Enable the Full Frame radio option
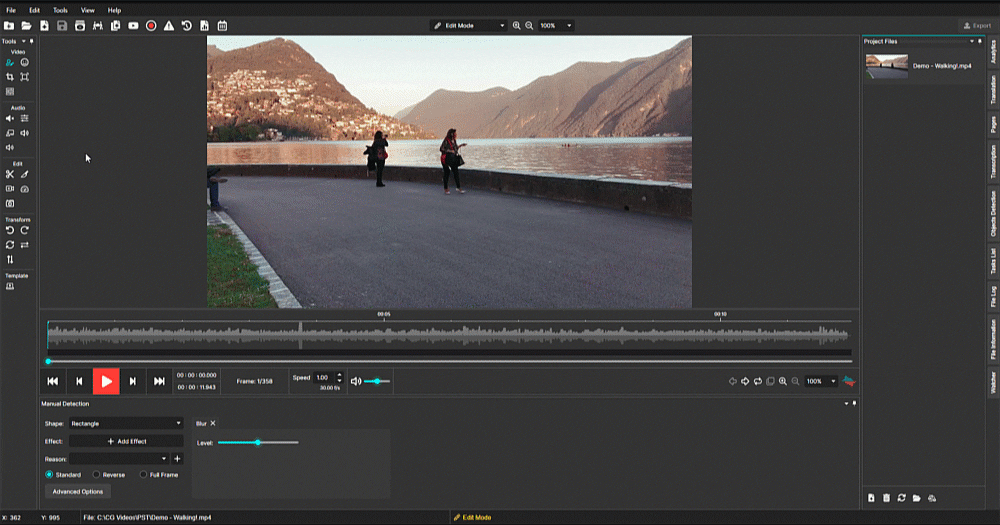The image size is (1000, 525). click(143, 474)
